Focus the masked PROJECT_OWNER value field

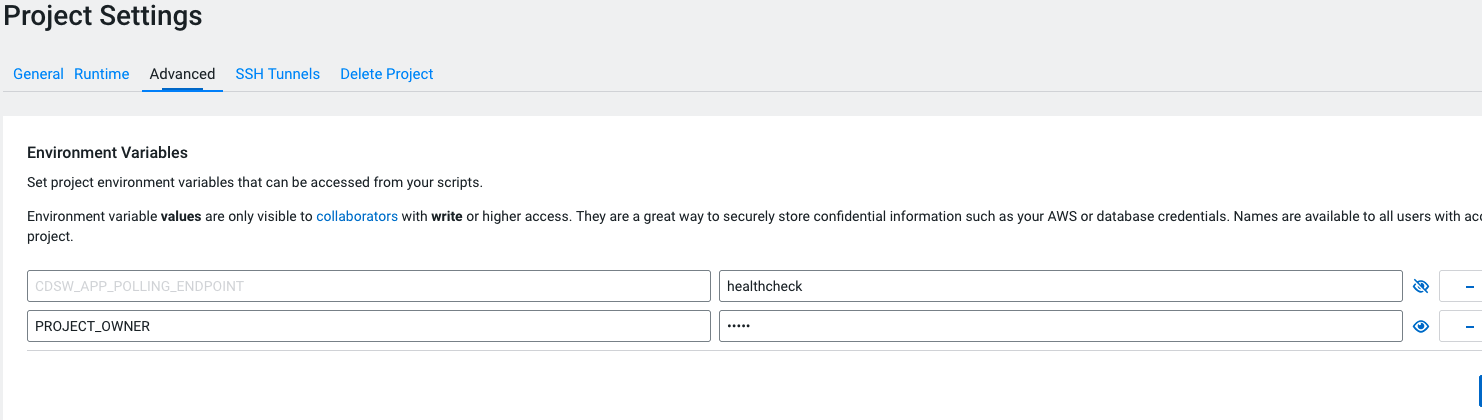coord(1060,326)
